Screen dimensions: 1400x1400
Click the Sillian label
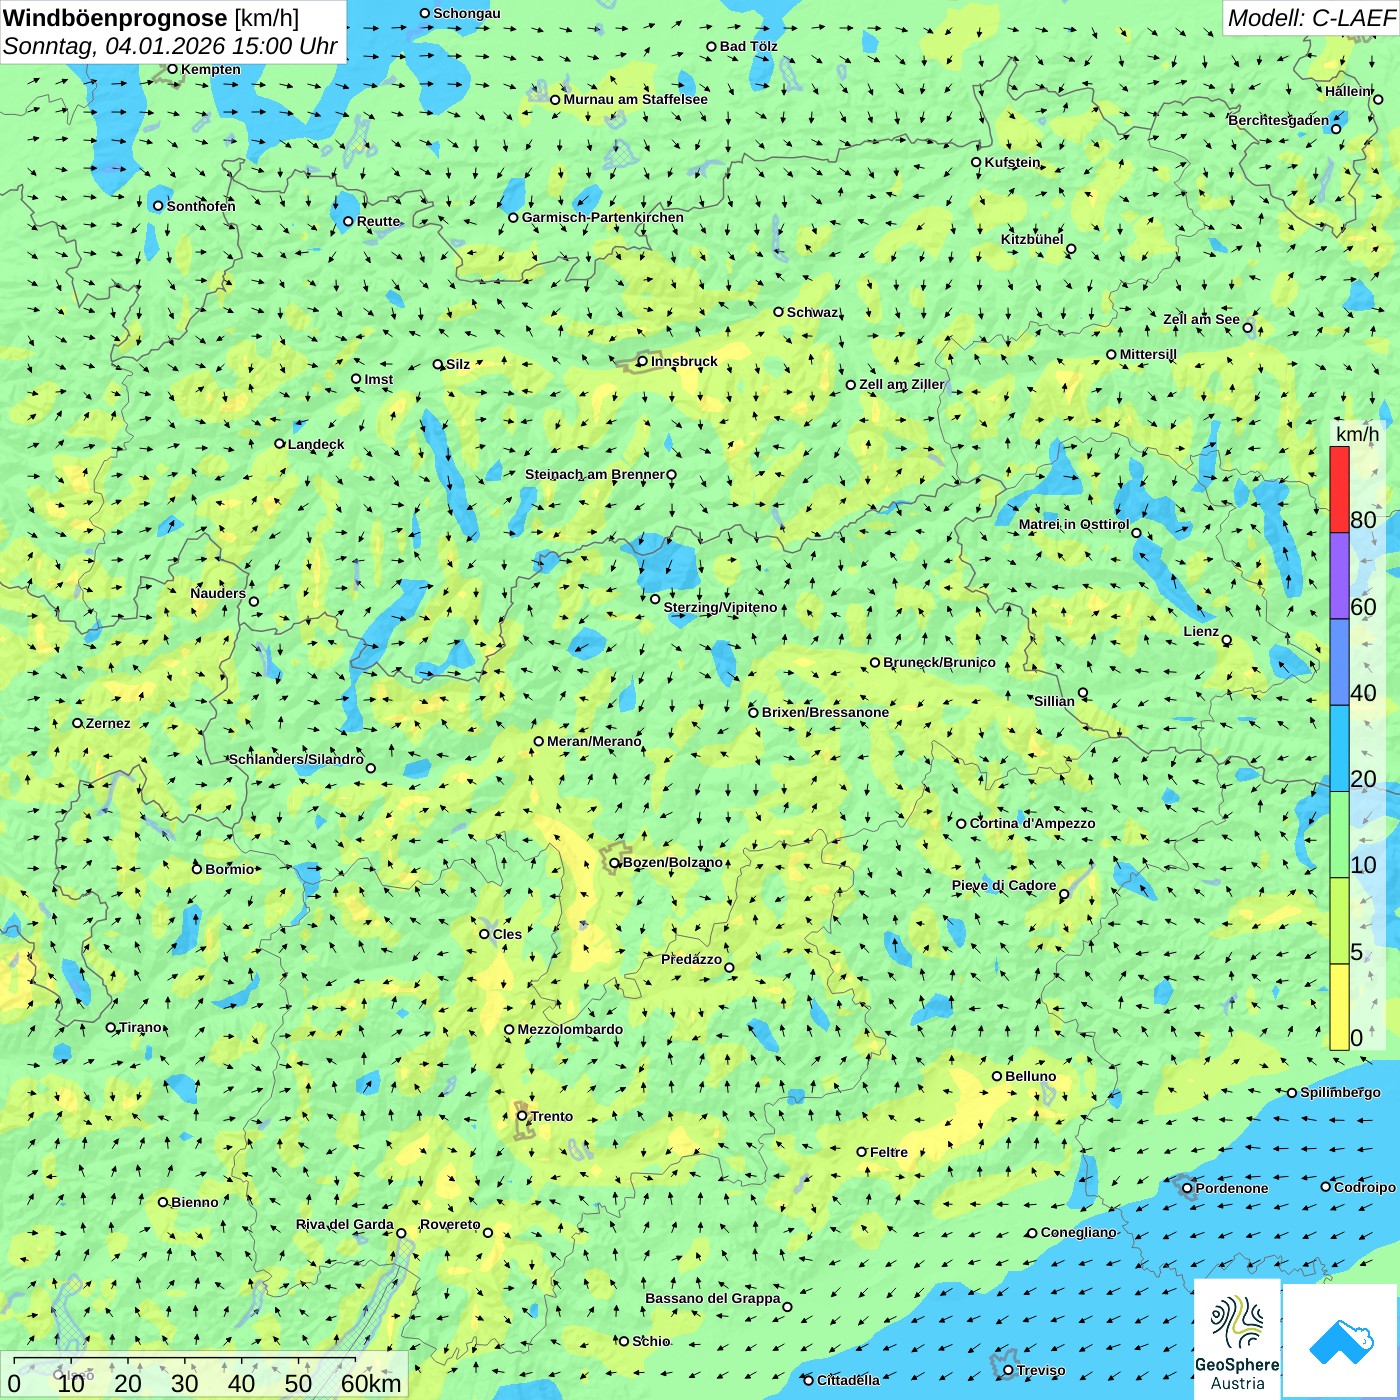tap(1054, 701)
